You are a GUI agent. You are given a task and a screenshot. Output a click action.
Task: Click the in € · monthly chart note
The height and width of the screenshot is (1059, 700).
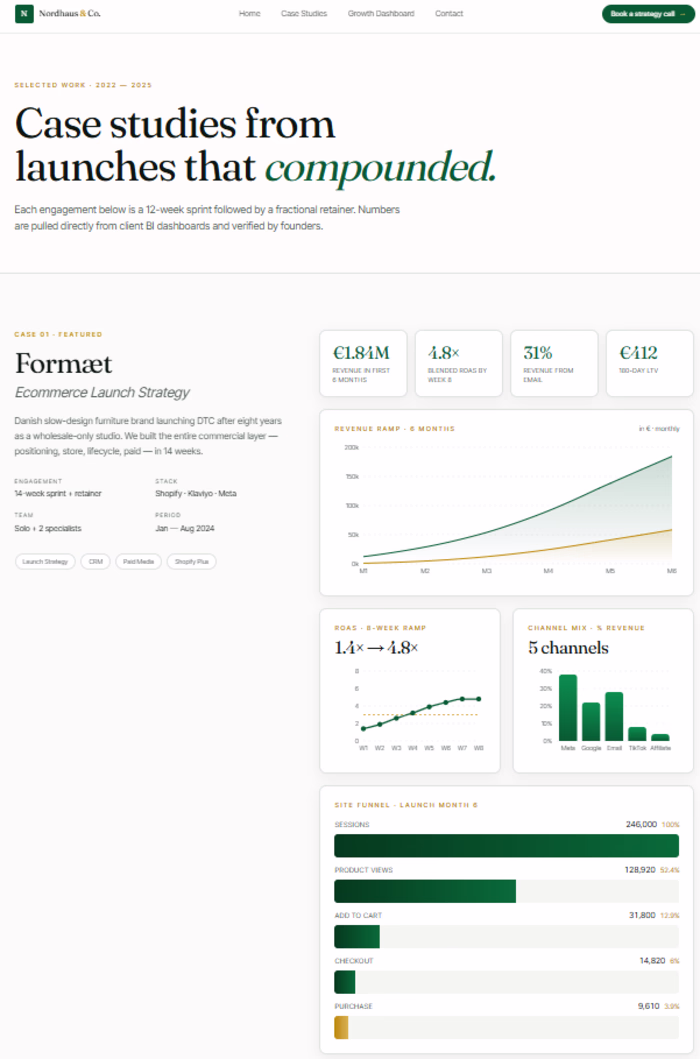659,429
